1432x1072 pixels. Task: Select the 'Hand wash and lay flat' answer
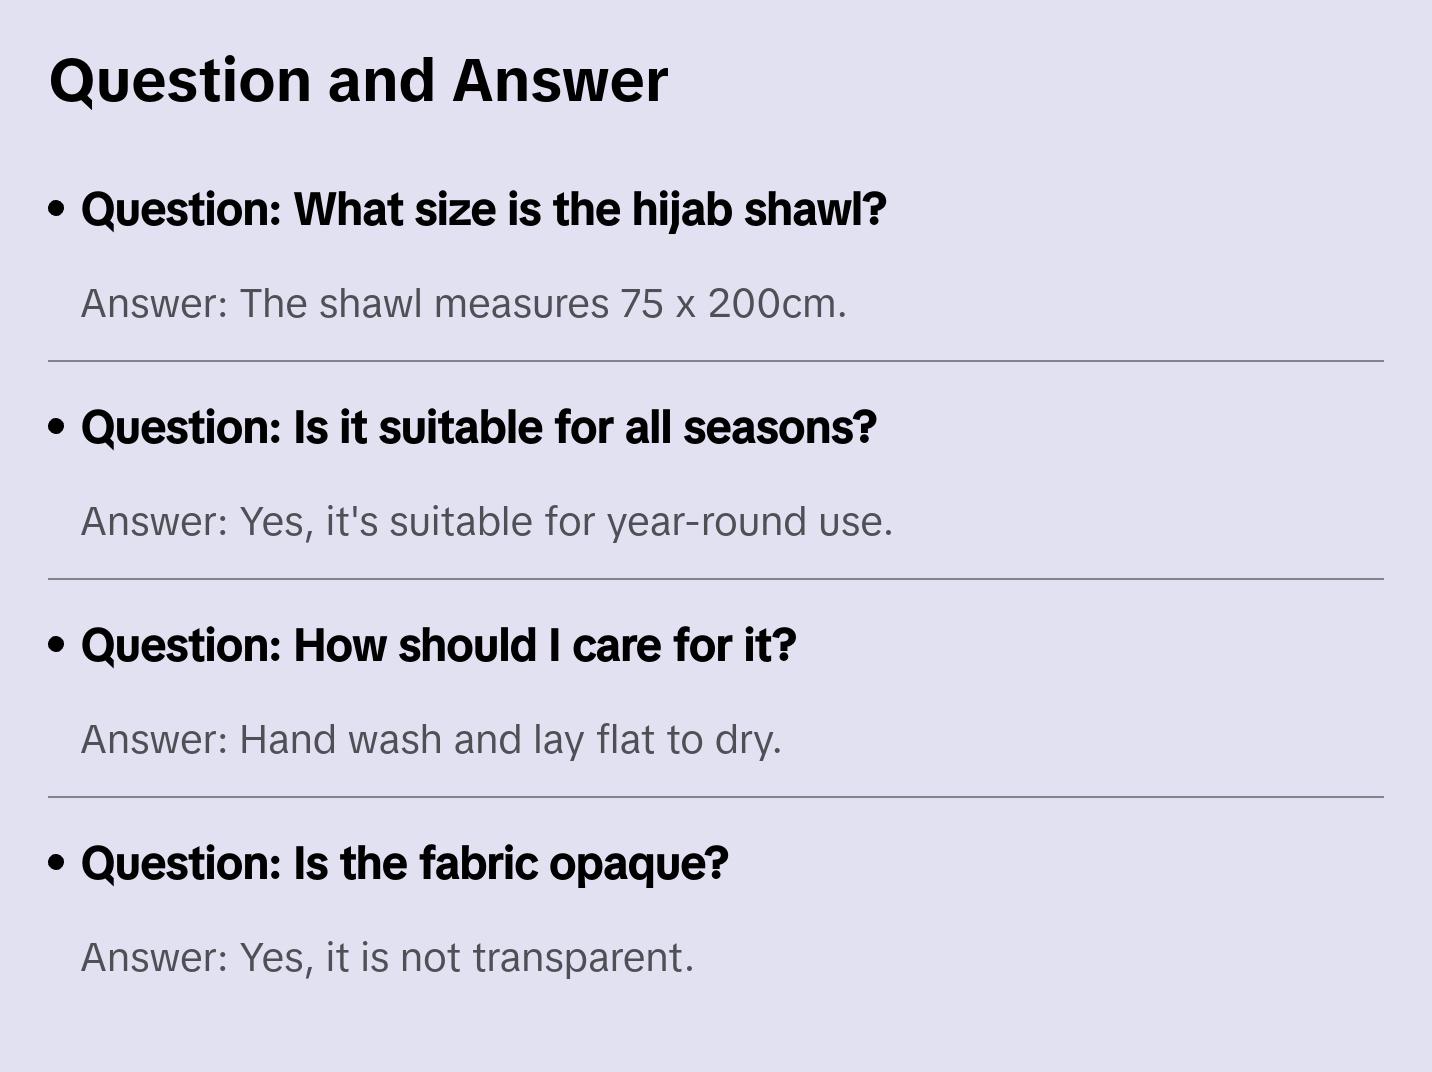point(430,740)
